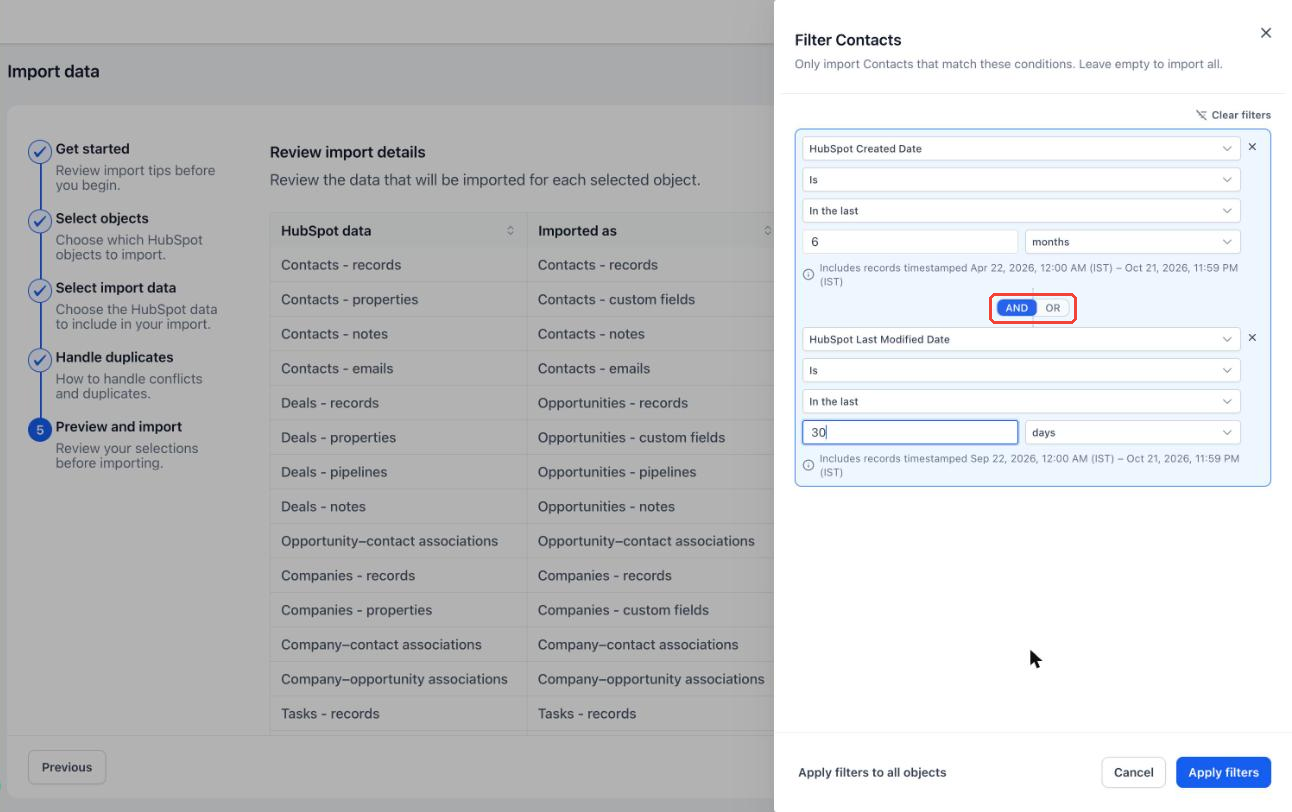The height and width of the screenshot is (812, 1292).
Task: Select the Deals - pipelines cell
Action: tap(398, 472)
